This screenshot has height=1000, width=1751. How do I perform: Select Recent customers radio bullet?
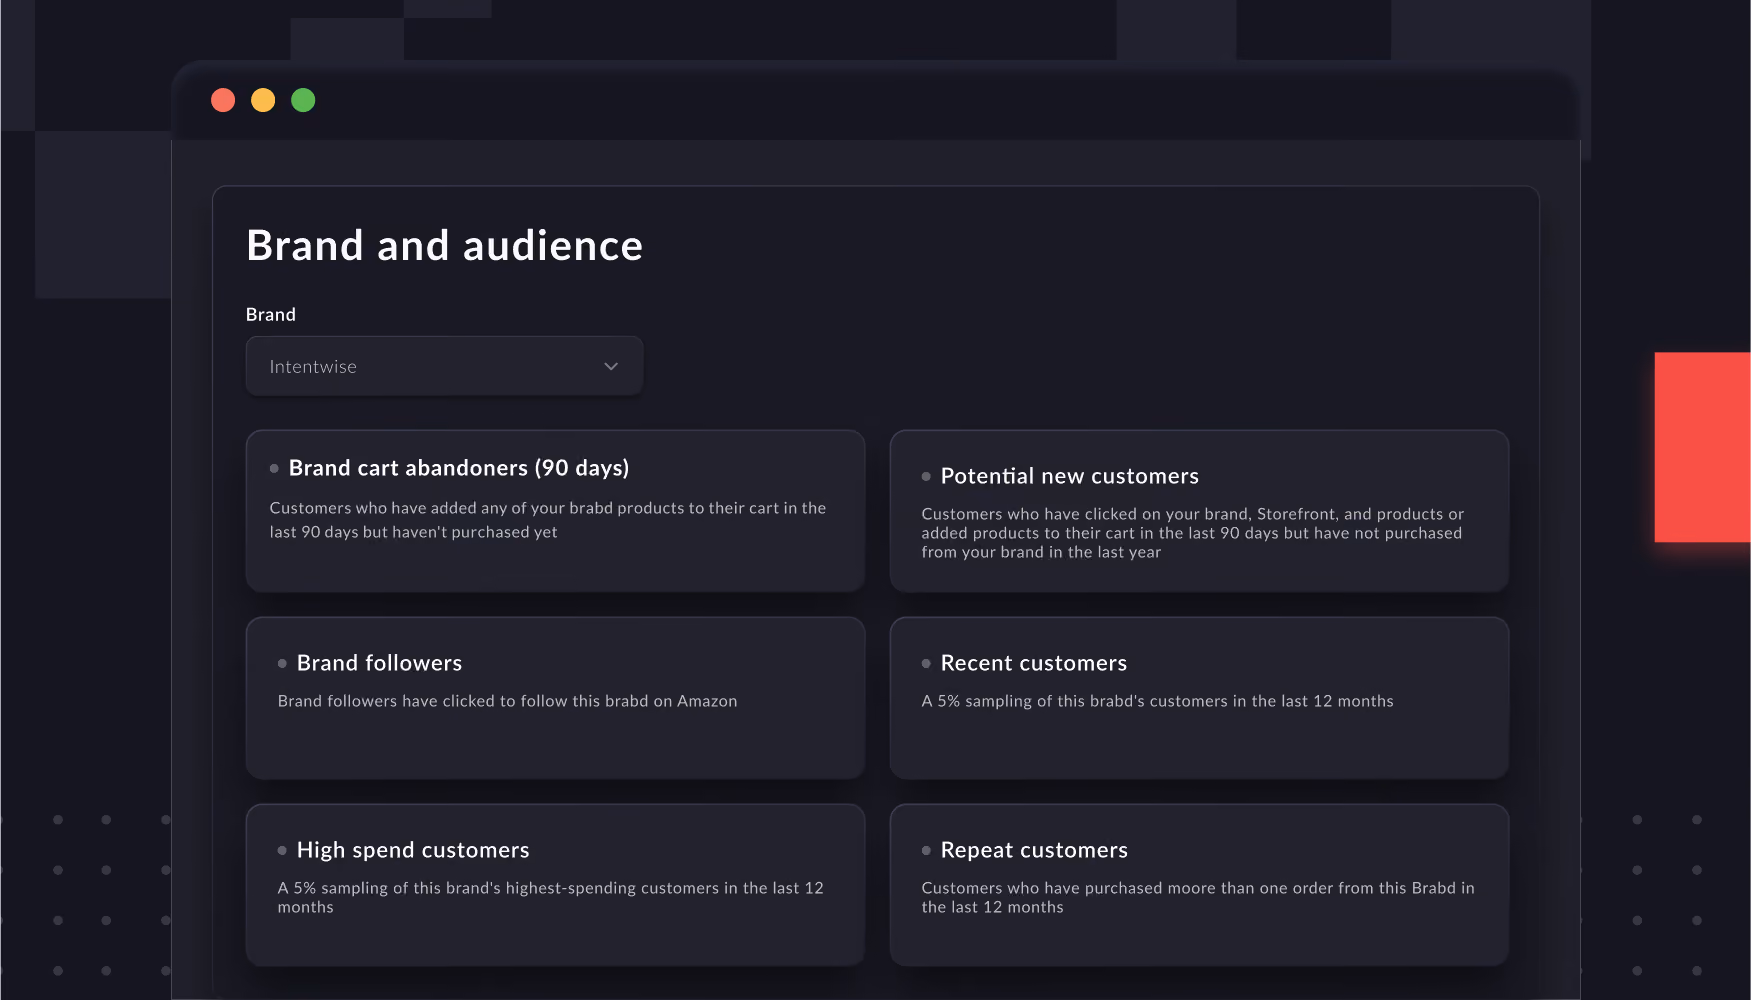pyautogui.click(x=926, y=663)
